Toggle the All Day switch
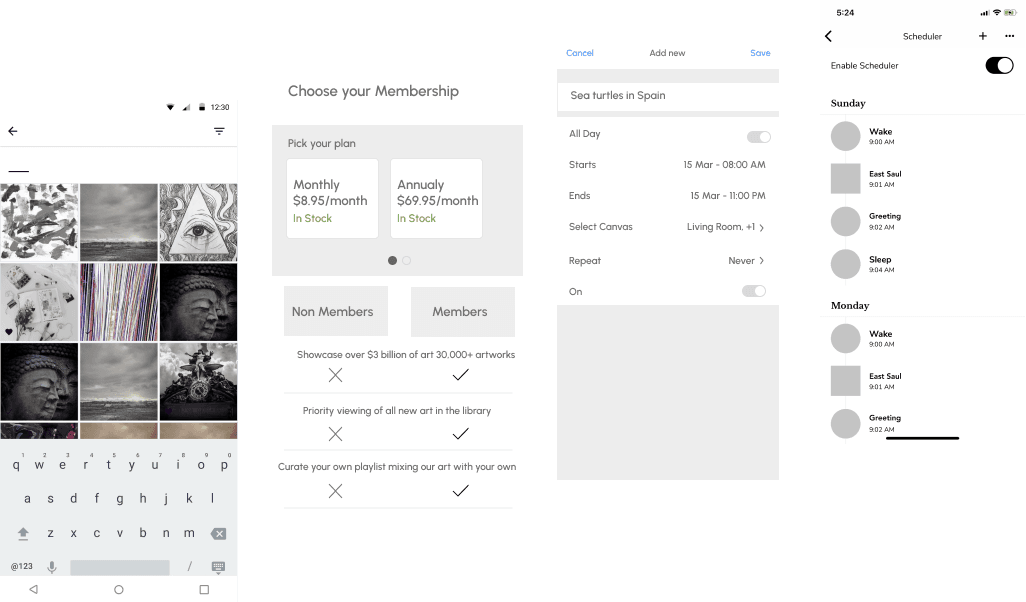Viewport: 1026px width, 602px height. tap(758, 136)
